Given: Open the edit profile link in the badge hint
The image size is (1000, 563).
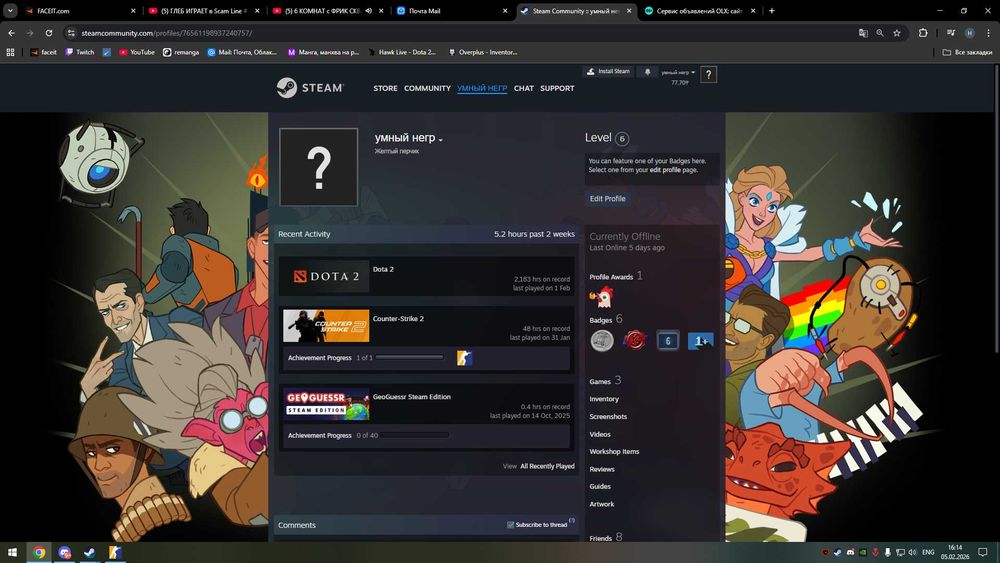Looking at the screenshot, I should [x=665, y=170].
